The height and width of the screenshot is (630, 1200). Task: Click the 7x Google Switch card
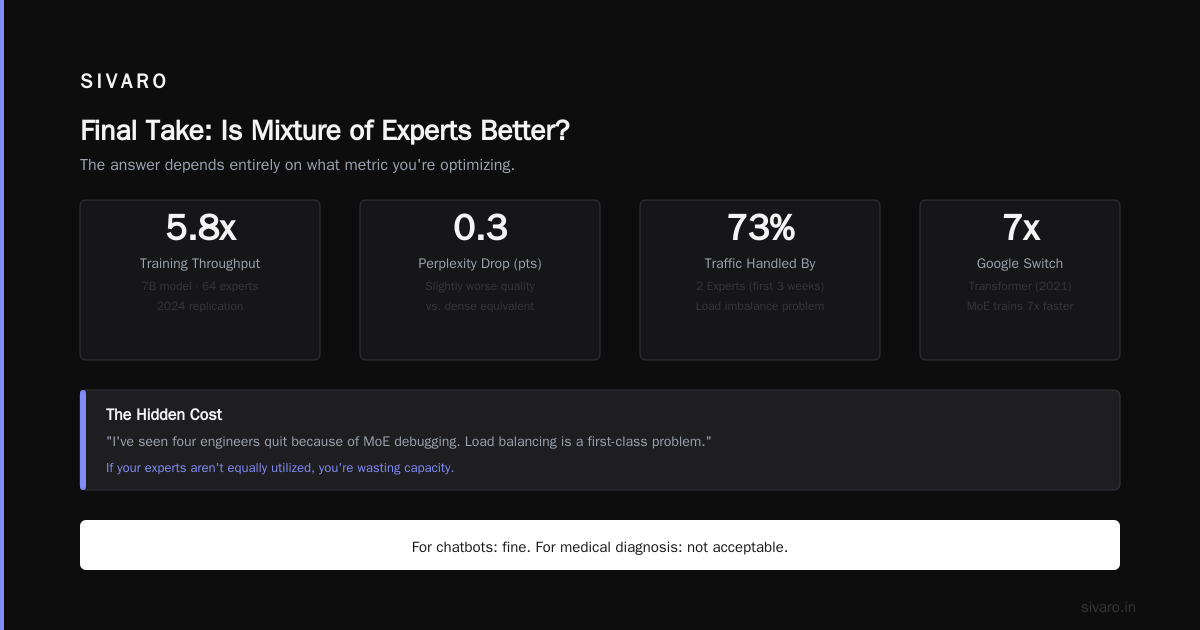click(1020, 280)
